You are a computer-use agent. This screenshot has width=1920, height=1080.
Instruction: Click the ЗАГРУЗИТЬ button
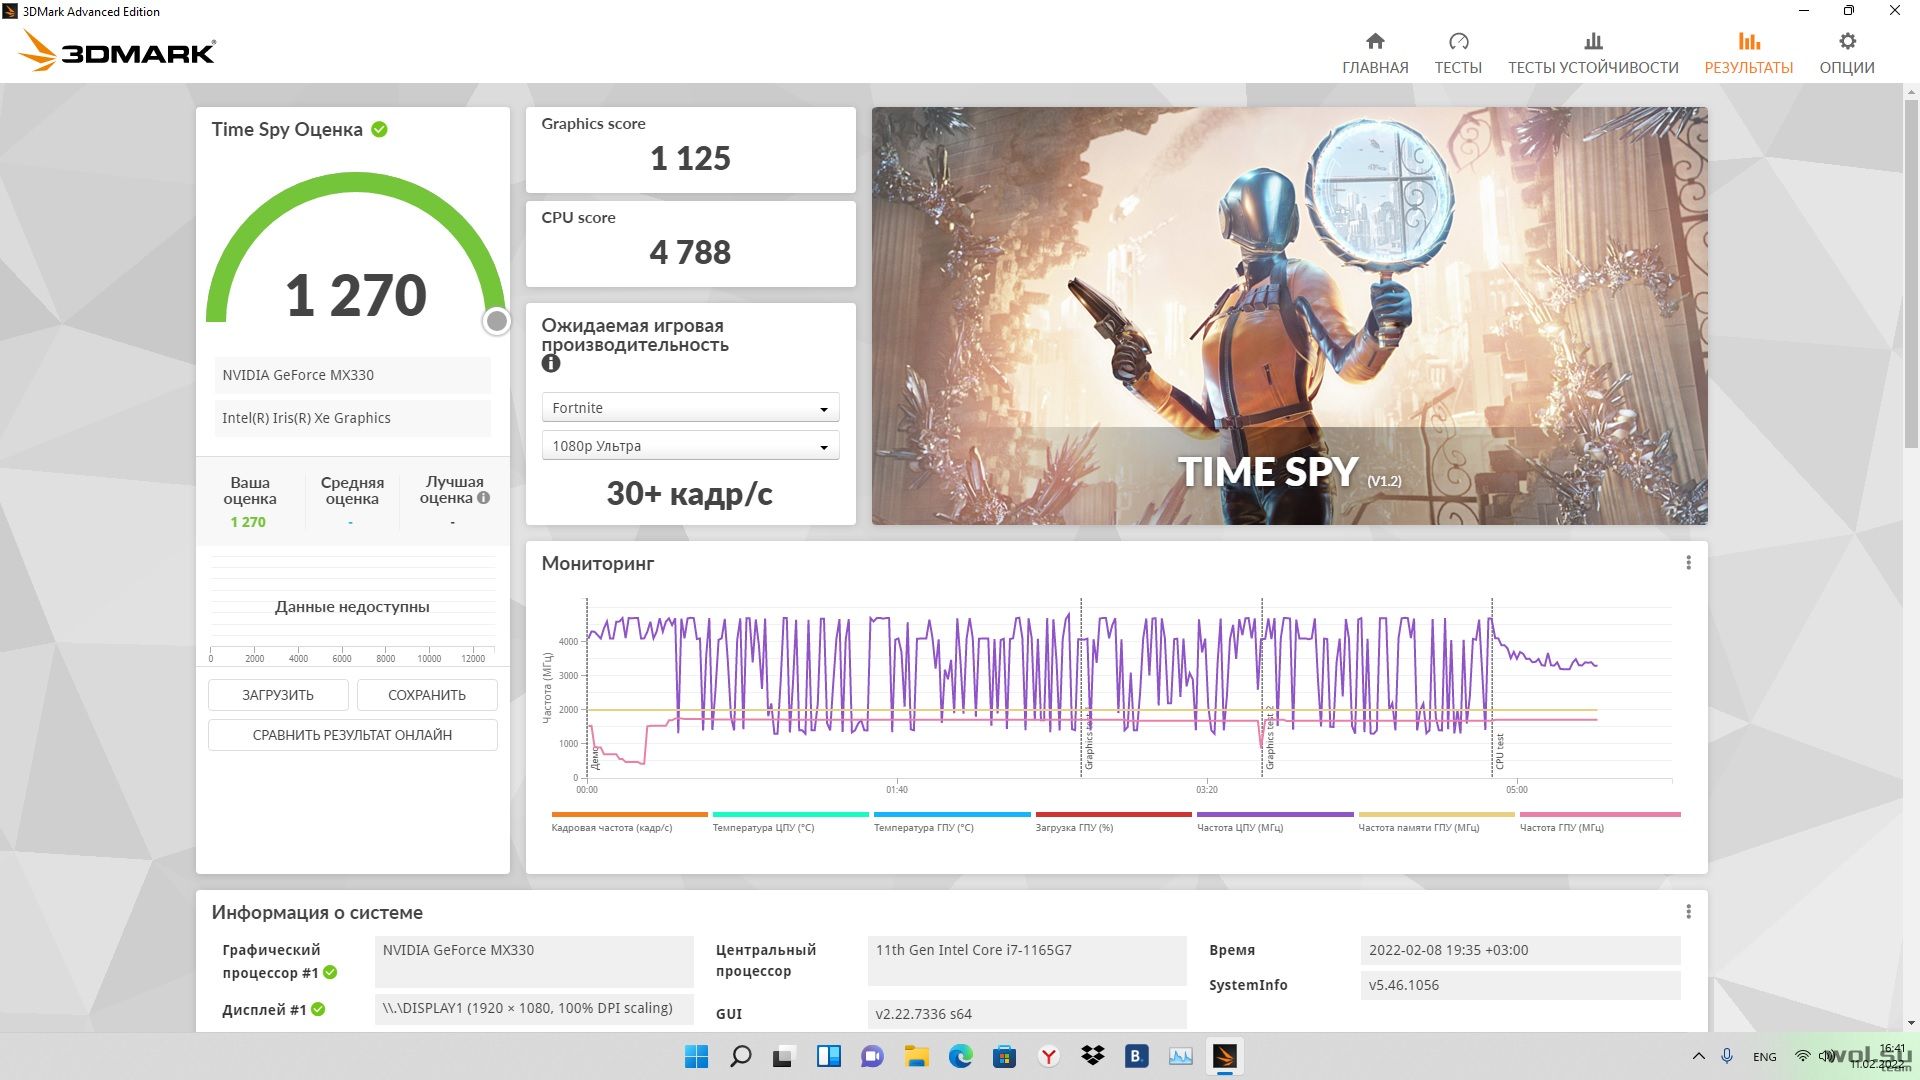pos(278,695)
